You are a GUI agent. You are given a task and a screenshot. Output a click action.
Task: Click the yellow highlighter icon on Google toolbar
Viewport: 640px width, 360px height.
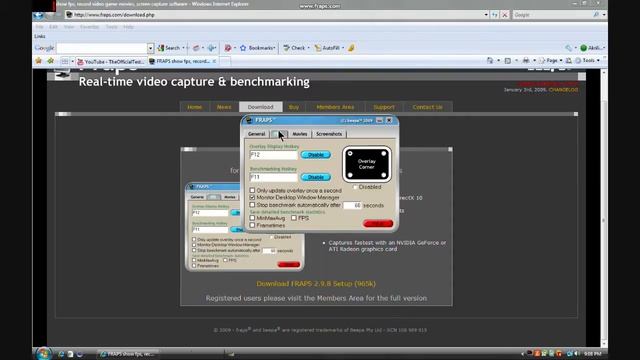[x=351, y=48]
